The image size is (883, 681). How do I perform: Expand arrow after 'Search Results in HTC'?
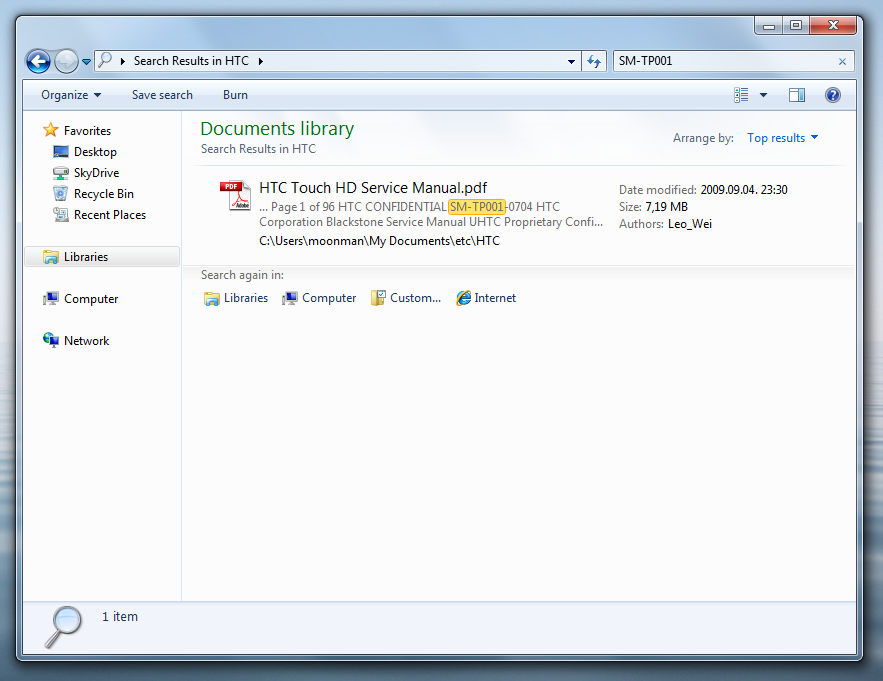tap(261, 61)
